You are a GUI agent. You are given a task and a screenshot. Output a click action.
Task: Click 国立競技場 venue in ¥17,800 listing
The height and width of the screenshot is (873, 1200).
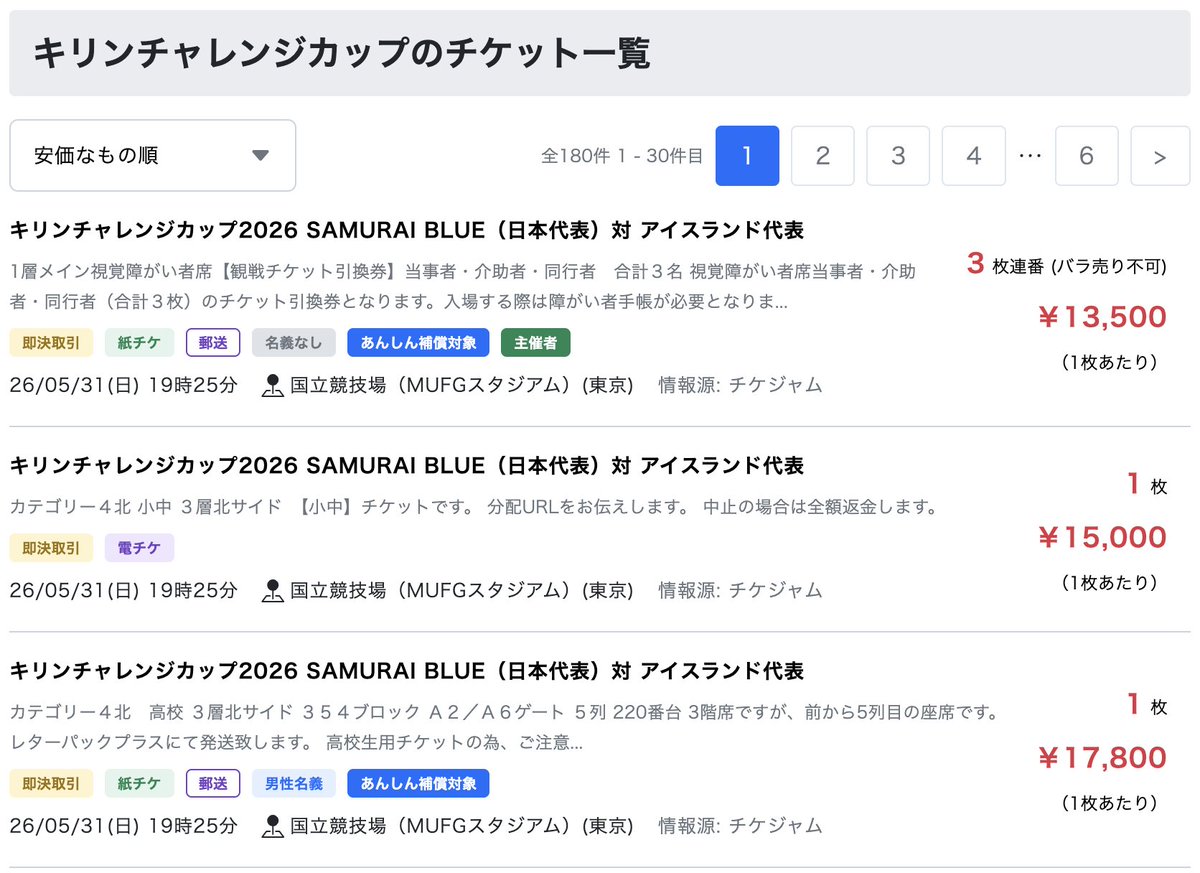coord(462,826)
